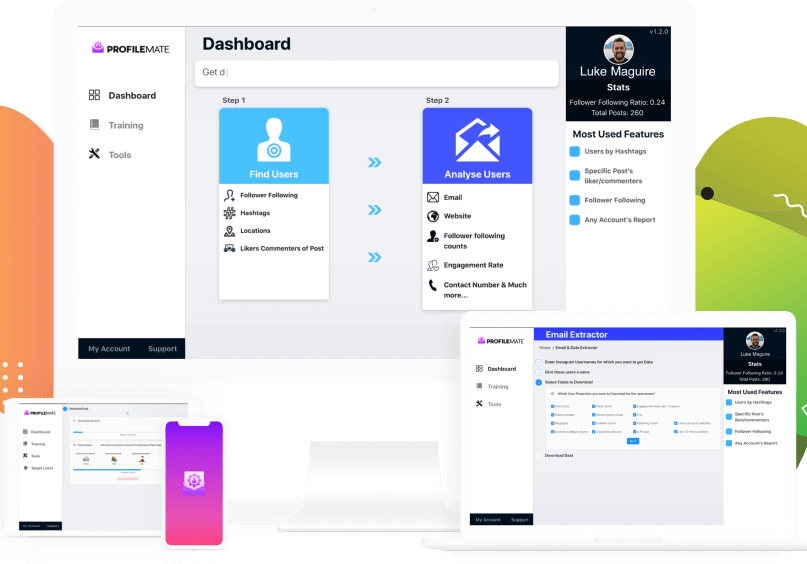The width and height of the screenshot is (807, 564).
Task: Toggle Post Count checkbox in Email Extractor
Action: [552, 407]
